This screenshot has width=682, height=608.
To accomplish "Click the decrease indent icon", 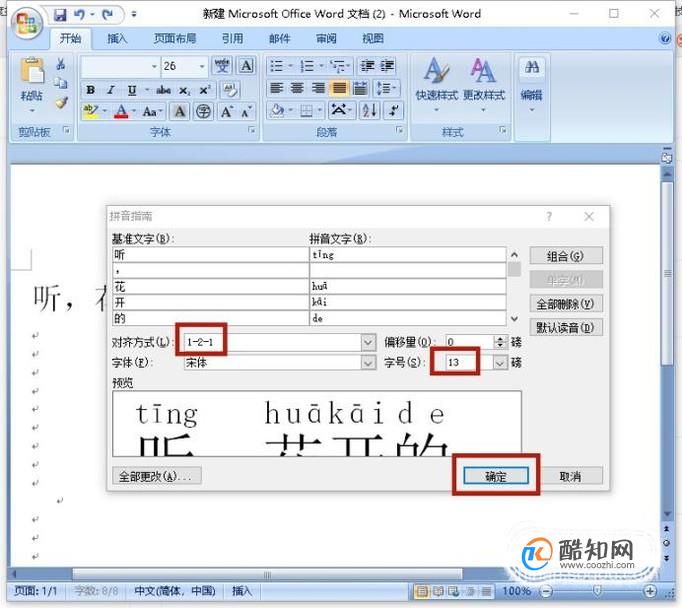I will (368, 66).
